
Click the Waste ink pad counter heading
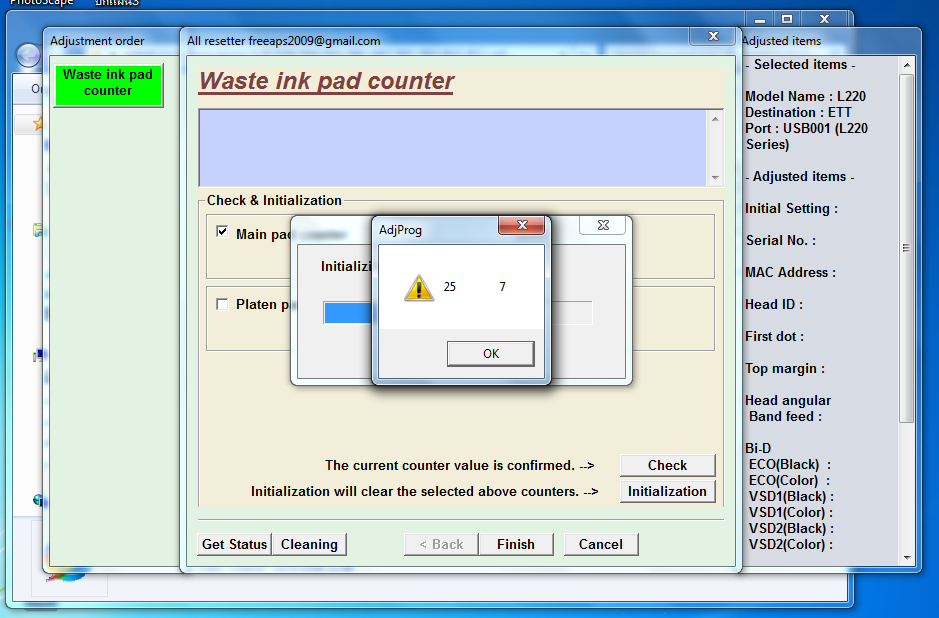click(x=326, y=81)
